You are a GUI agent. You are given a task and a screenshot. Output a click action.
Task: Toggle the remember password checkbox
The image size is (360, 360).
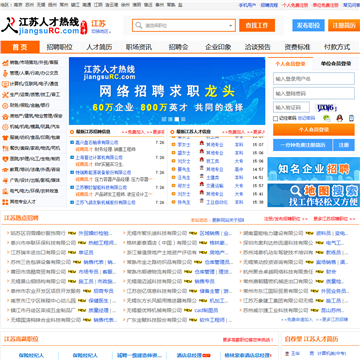[275, 118]
